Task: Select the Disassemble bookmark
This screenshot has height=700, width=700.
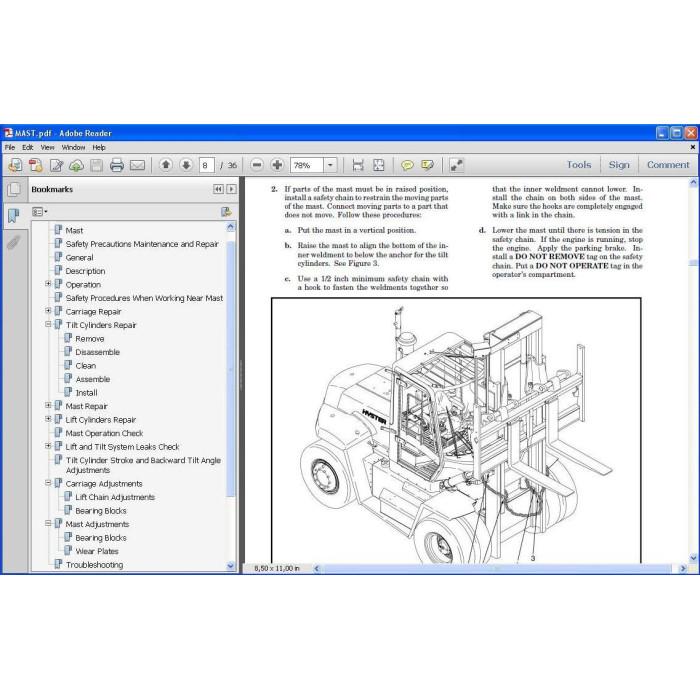Action: [x=97, y=352]
